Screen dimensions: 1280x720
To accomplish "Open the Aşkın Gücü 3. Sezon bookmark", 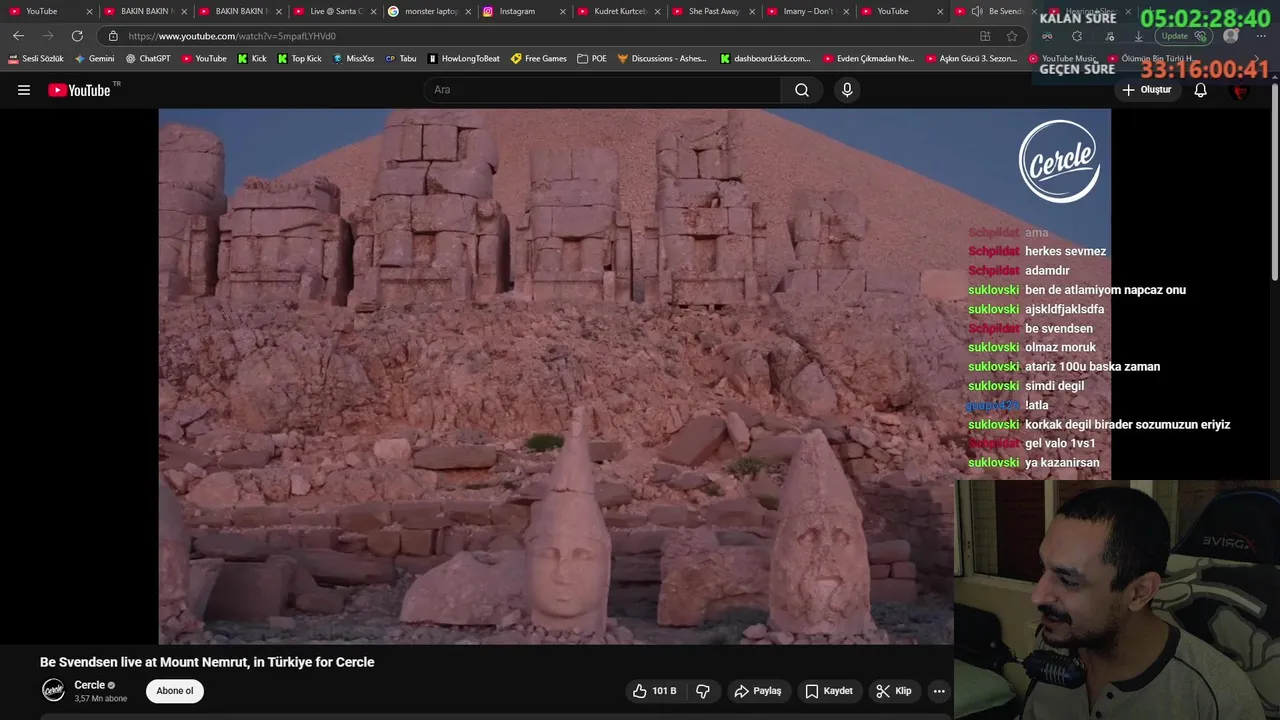I will pyautogui.click(x=971, y=59).
